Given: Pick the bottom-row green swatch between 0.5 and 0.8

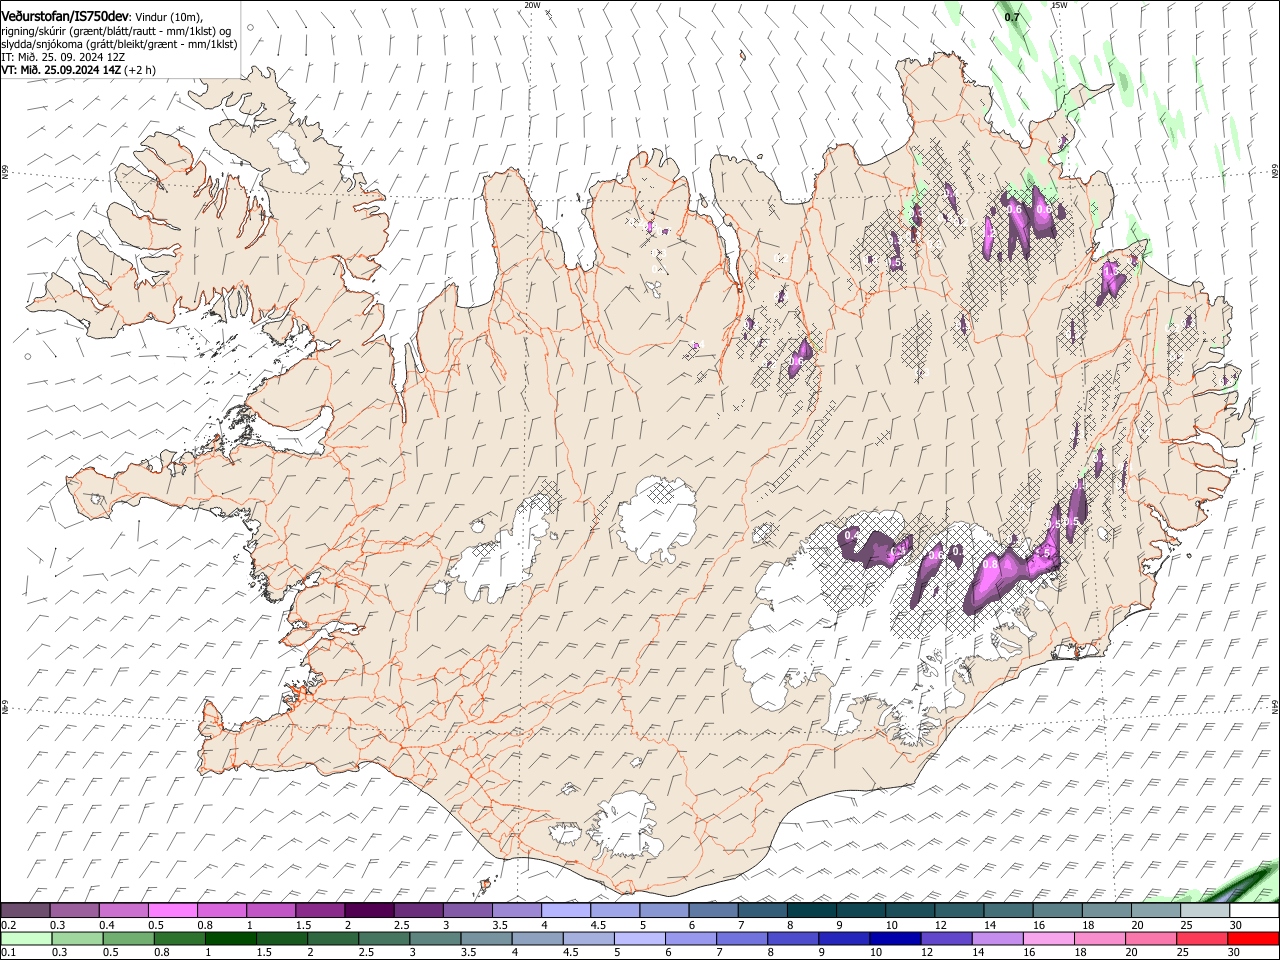Looking at the screenshot, I should coord(129,938).
